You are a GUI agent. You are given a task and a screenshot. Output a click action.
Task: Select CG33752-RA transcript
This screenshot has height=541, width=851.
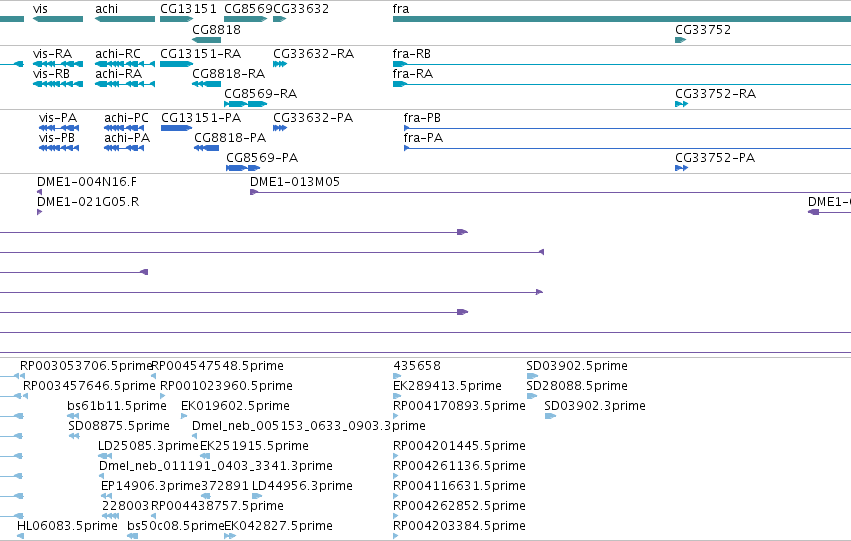pos(682,104)
